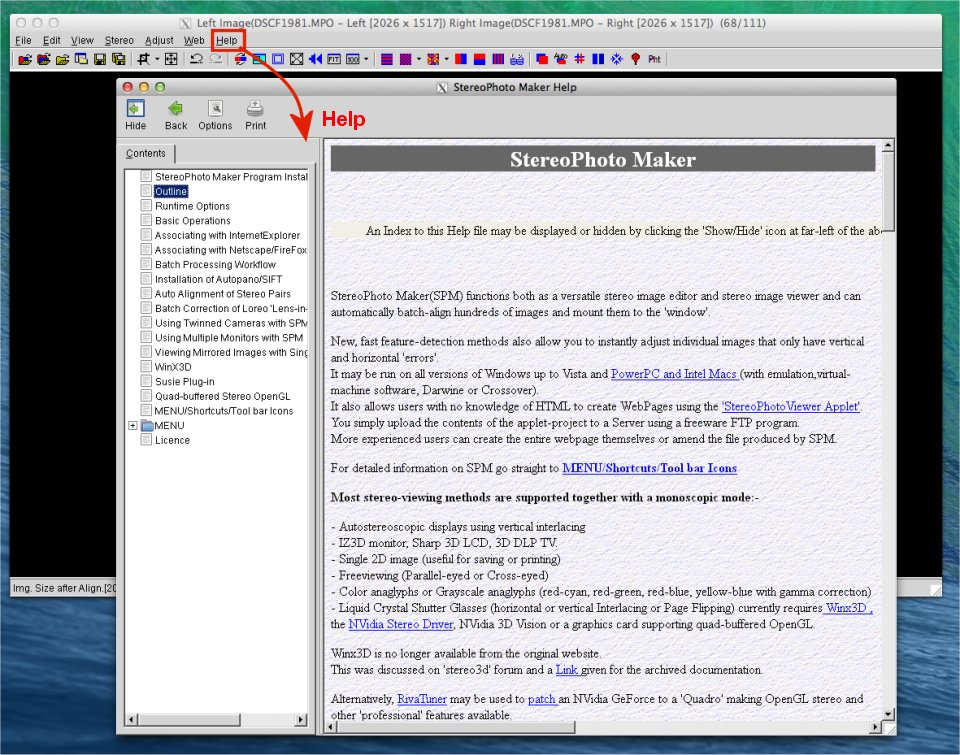
Task: Select 'Auto Alignment of Stereo Pairs' topic
Action: tap(223, 294)
